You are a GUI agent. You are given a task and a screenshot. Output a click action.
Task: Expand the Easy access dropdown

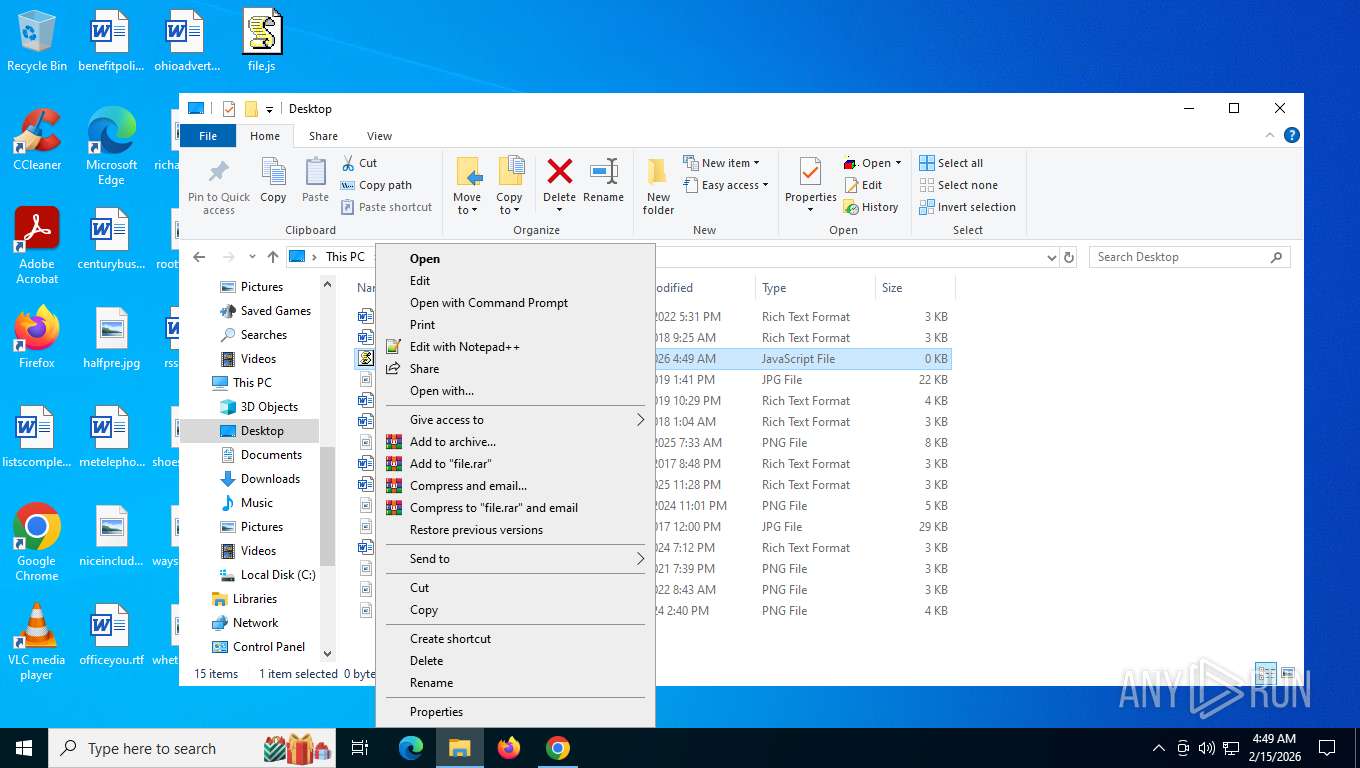727,185
